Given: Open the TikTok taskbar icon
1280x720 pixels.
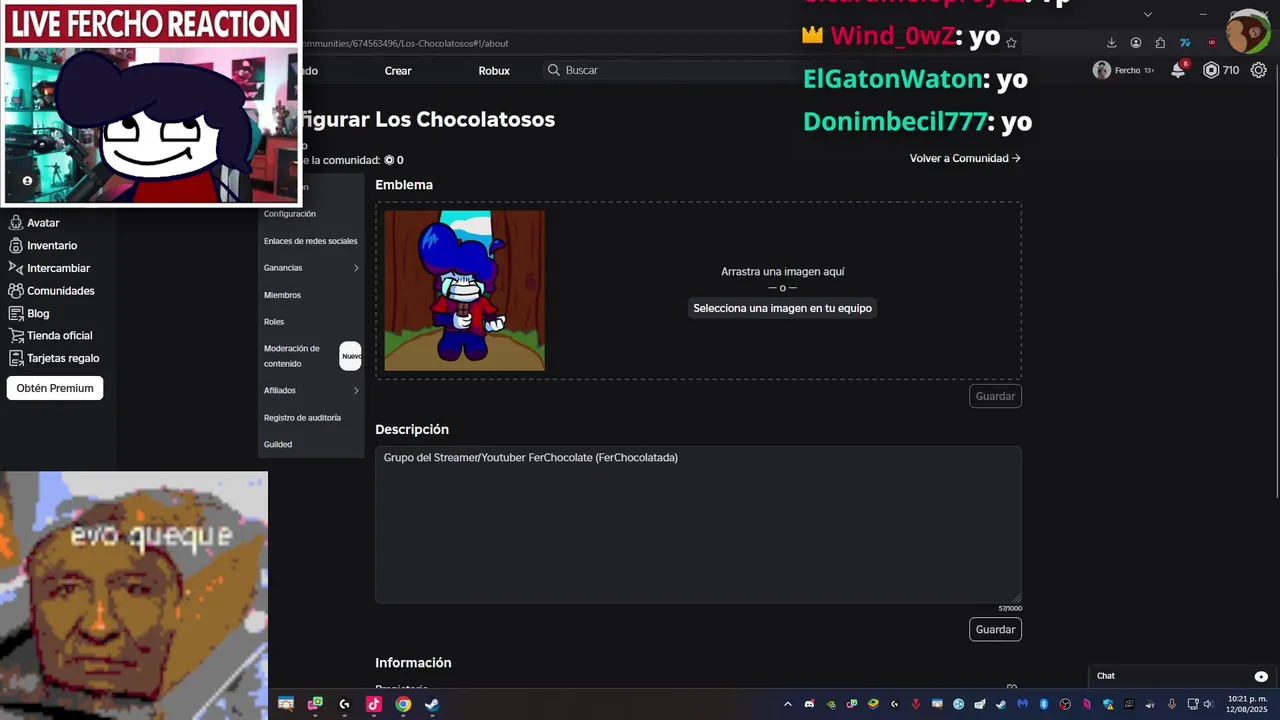Looking at the screenshot, I should [374, 704].
